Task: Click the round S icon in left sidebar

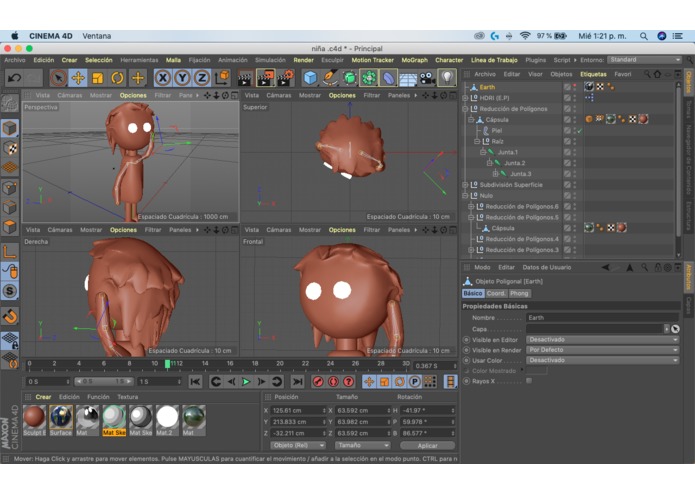Action: pyautogui.click(x=10, y=291)
